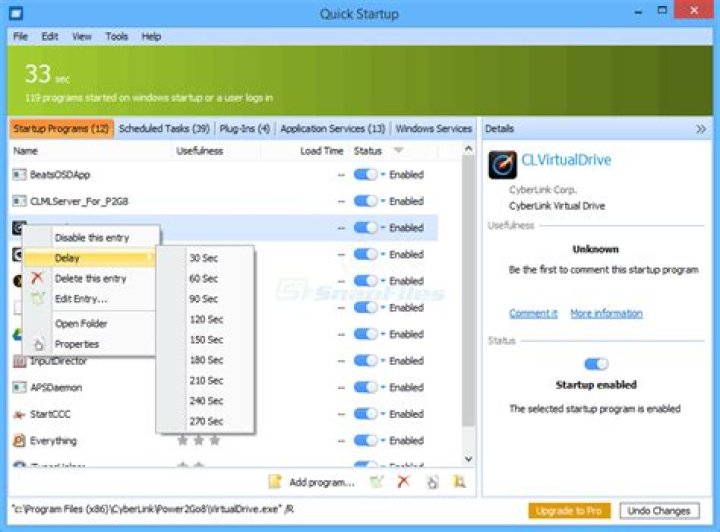Click the edit entry icon beside Add program
Image resolution: width=720 pixels, height=532 pixels.
tap(377, 482)
